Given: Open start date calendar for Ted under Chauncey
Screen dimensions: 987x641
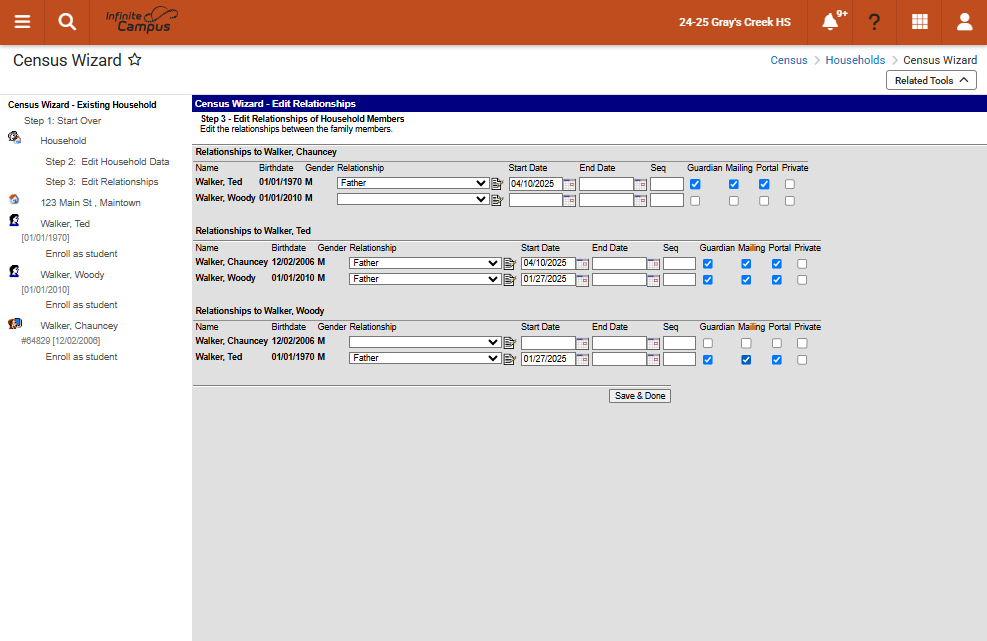Looking at the screenshot, I should (x=569, y=184).
